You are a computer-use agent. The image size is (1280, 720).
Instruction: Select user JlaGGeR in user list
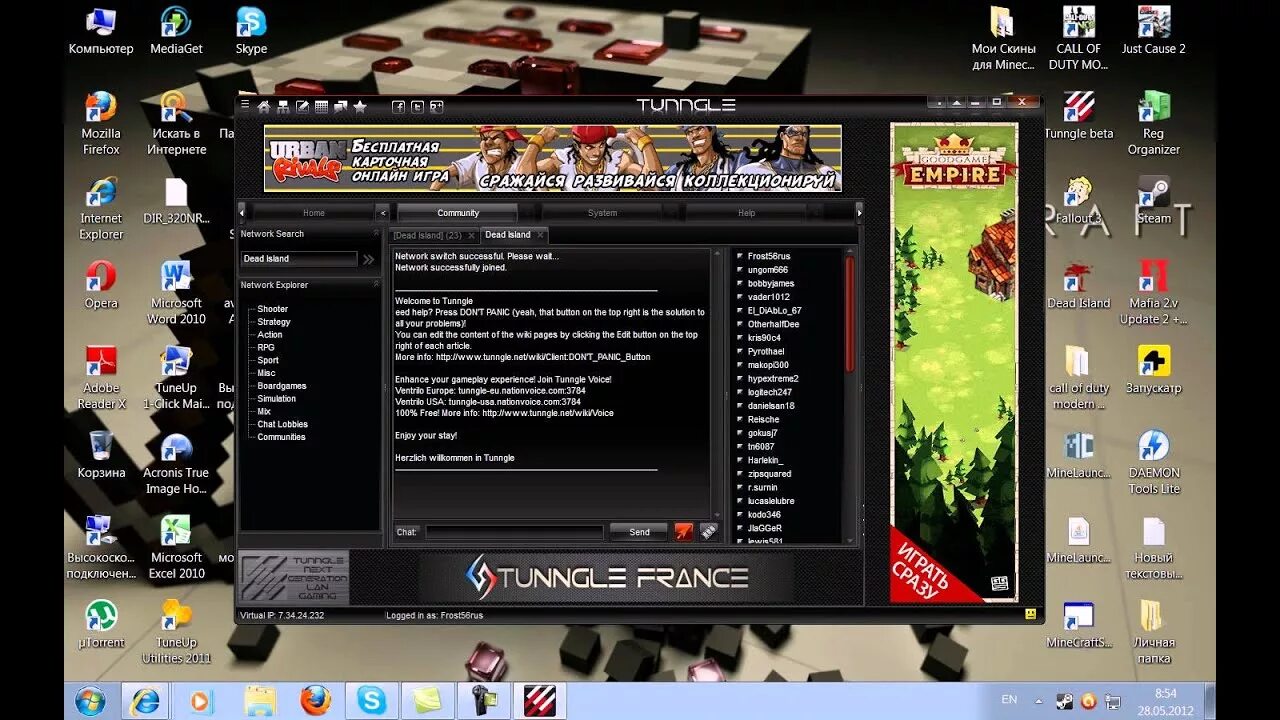(765, 528)
